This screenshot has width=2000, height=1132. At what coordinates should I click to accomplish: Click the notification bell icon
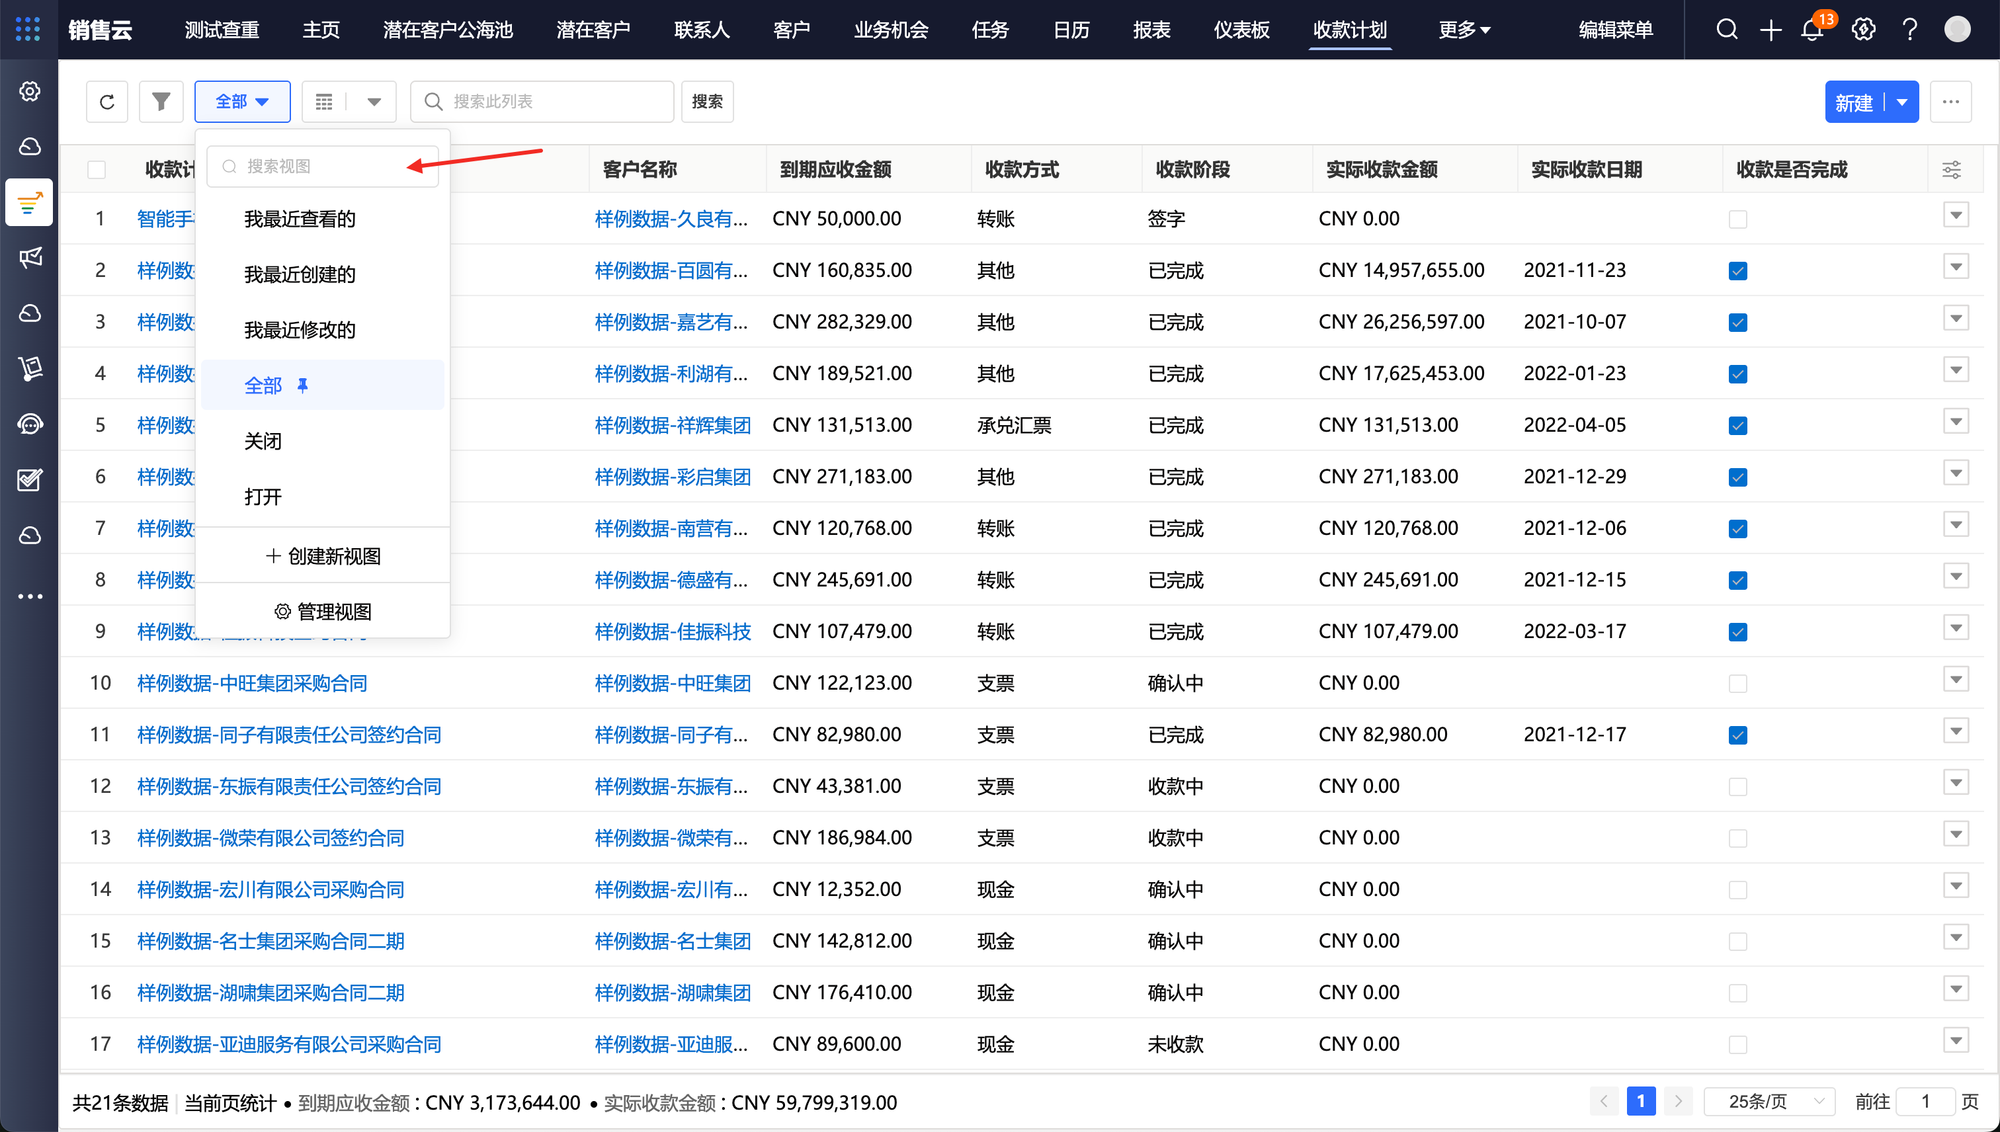coord(1812,30)
